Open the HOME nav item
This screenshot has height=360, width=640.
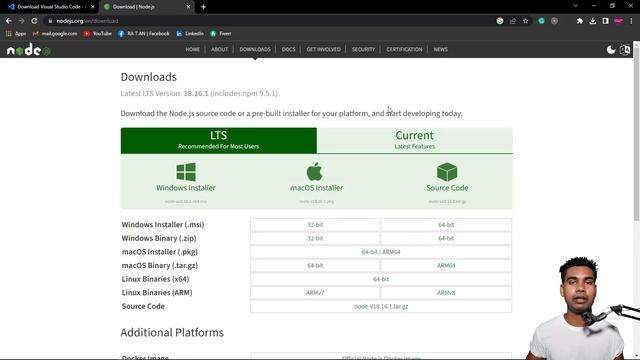pyautogui.click(x=193, y=49)
